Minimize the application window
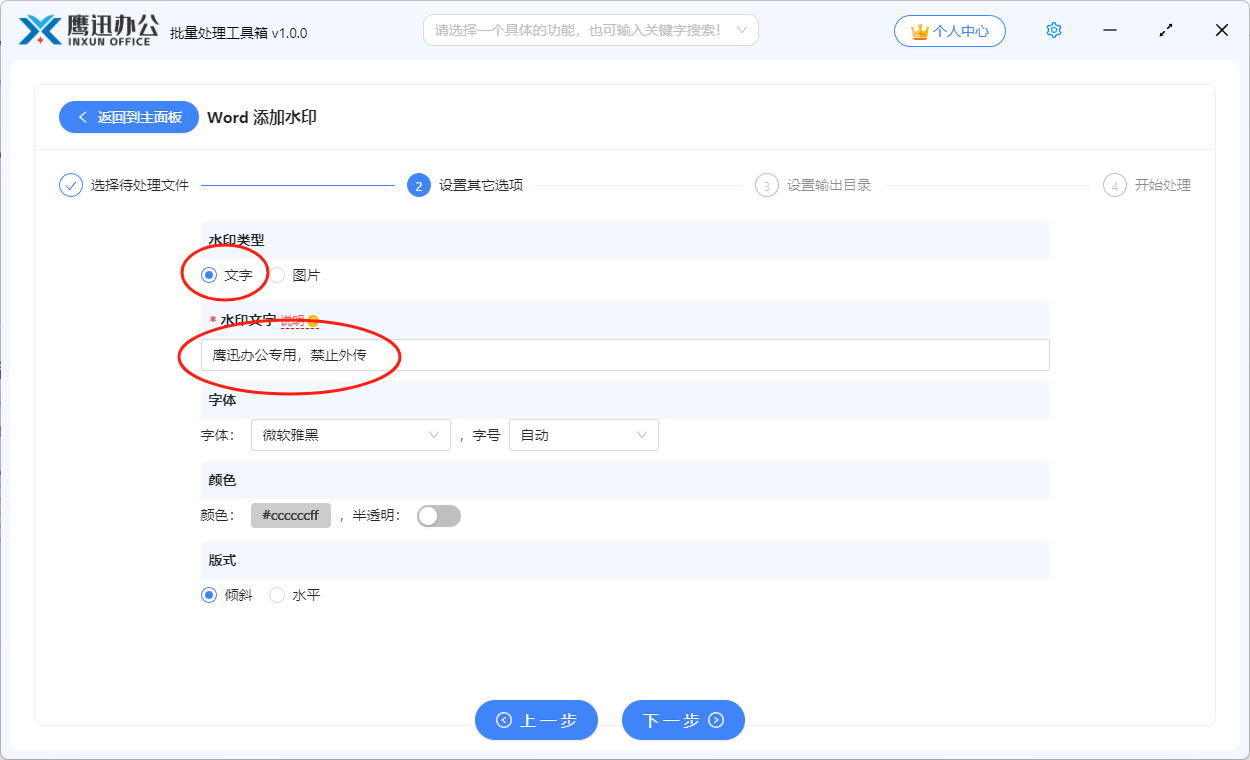The image size is (1250, 760). 1110,31
